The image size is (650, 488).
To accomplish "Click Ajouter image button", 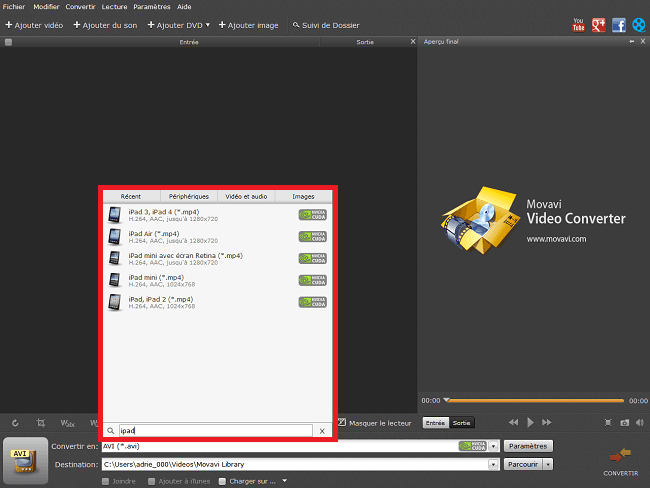I will pyautogui.click(x=249, y=25).
